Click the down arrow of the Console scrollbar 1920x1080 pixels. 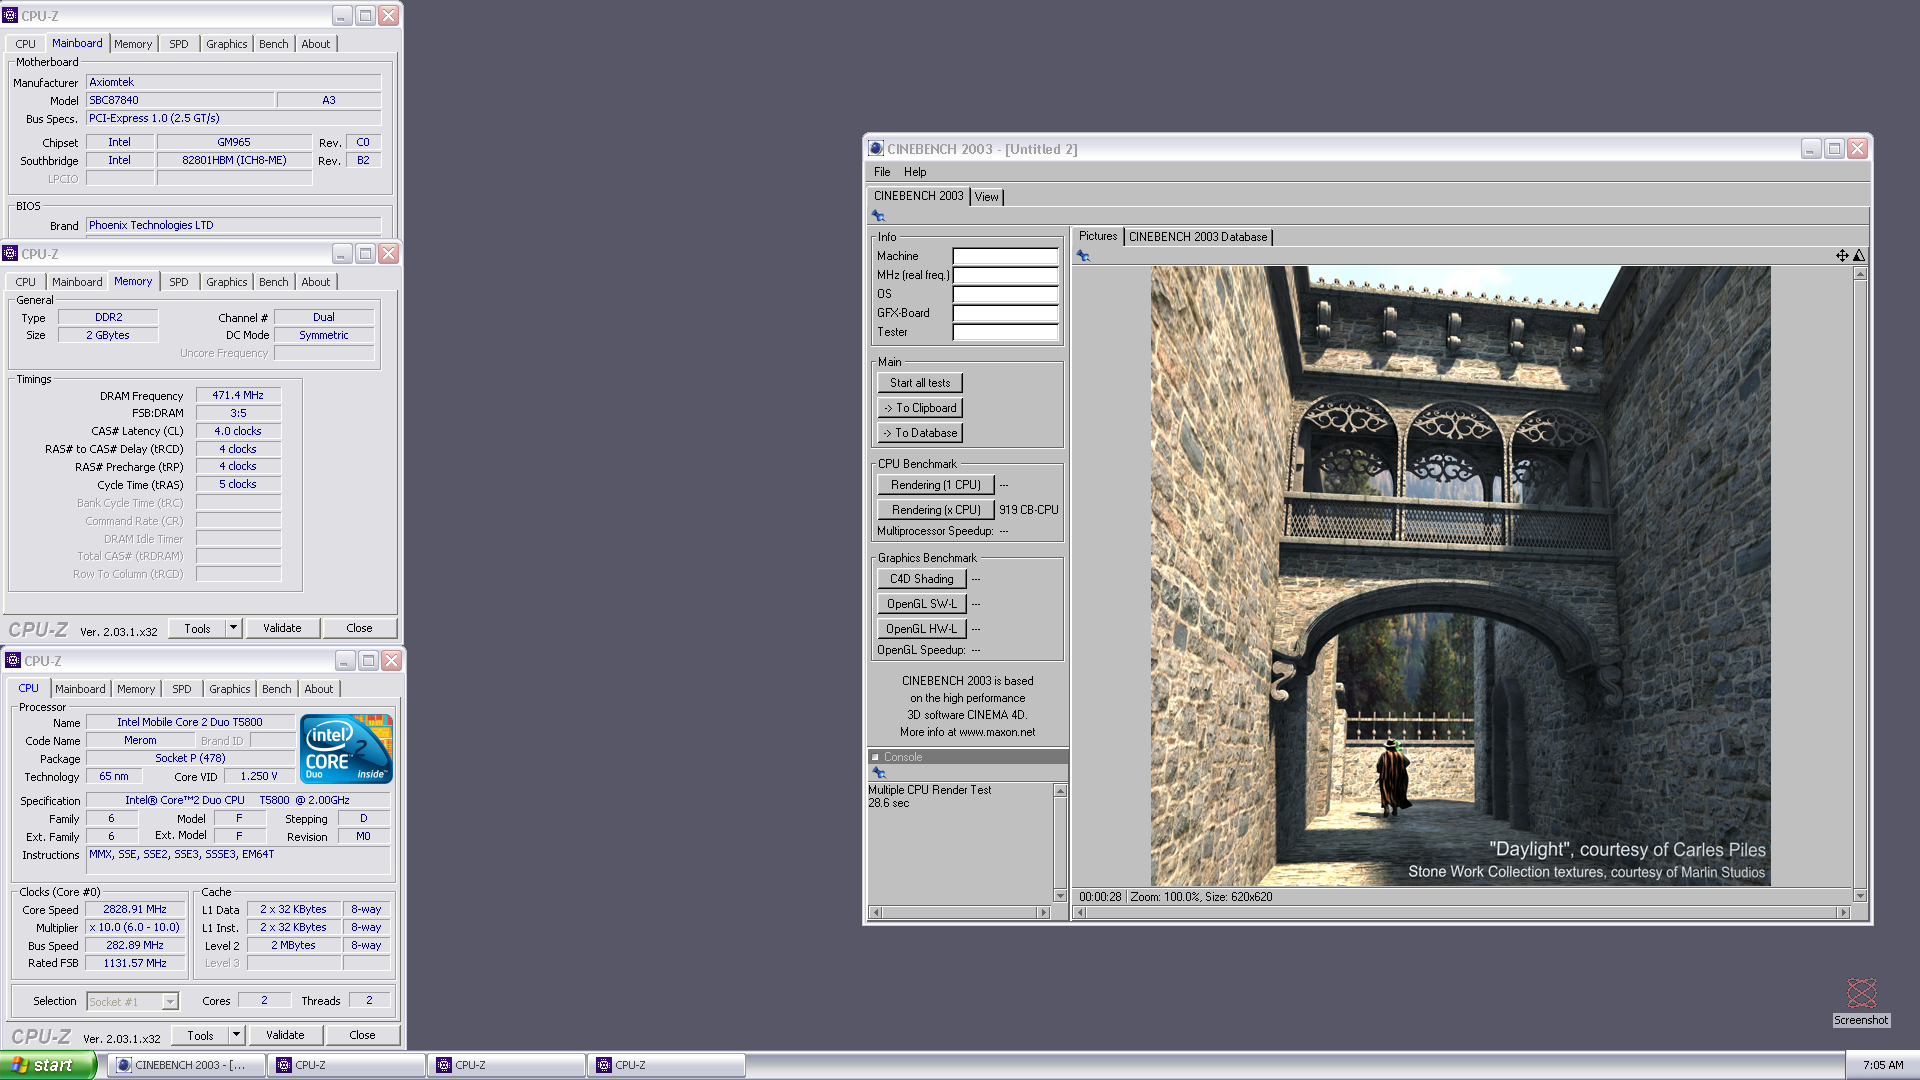[1060, 895]
